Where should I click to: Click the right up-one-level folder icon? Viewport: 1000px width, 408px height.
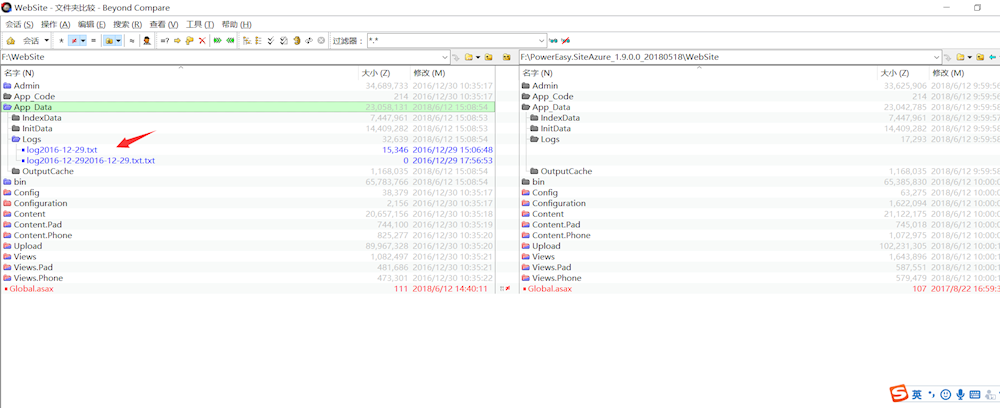980,57
